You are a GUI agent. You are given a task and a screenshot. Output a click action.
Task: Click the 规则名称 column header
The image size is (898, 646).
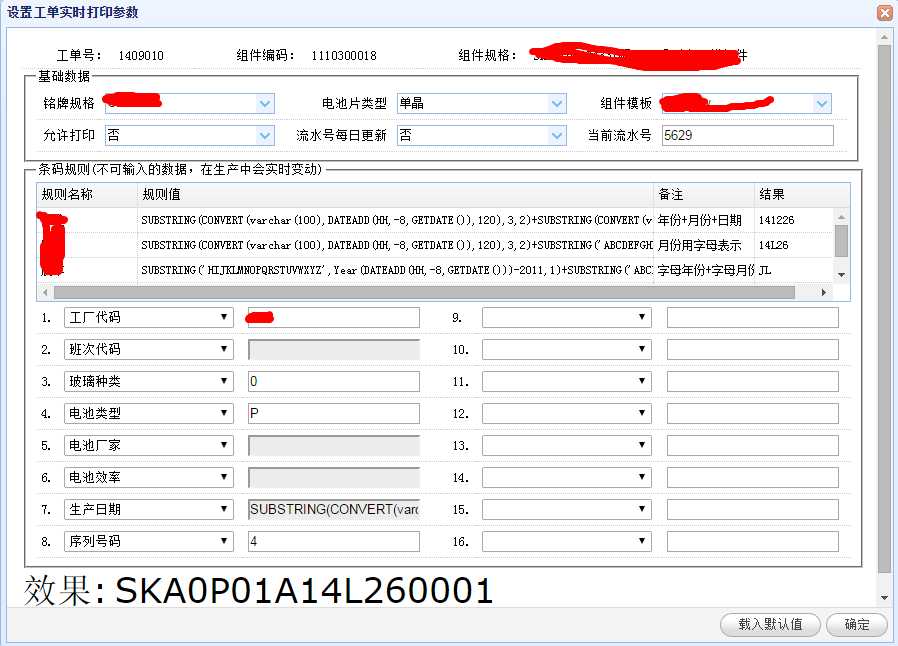click(x=87, y=195)
